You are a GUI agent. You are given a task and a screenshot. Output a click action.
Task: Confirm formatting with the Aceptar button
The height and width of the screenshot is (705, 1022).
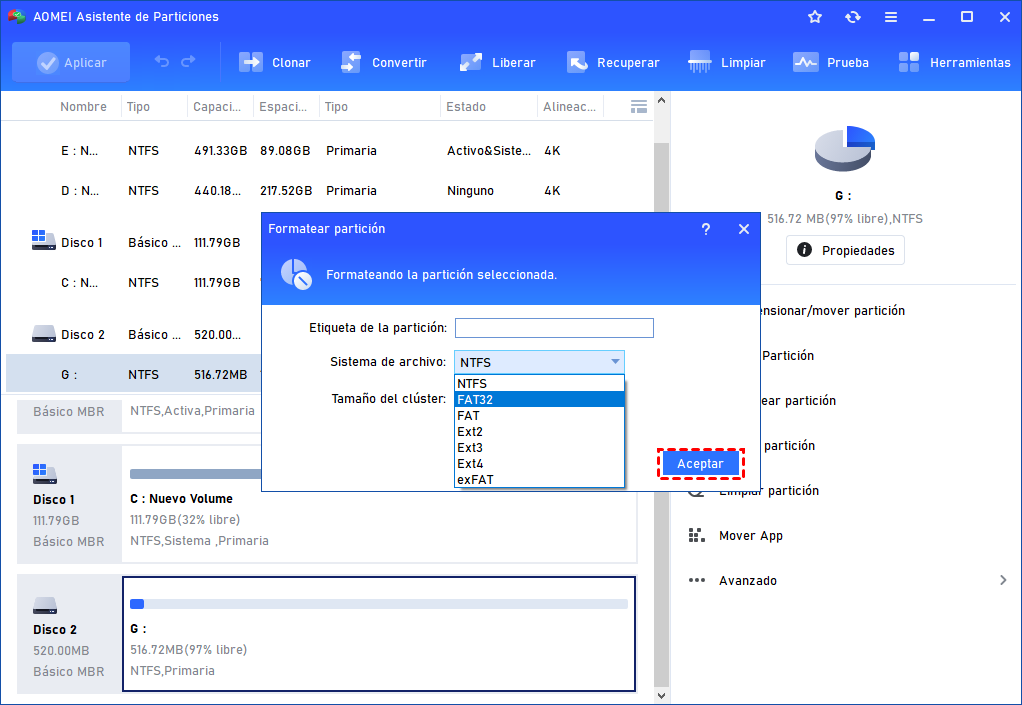[x=700, y=463]
